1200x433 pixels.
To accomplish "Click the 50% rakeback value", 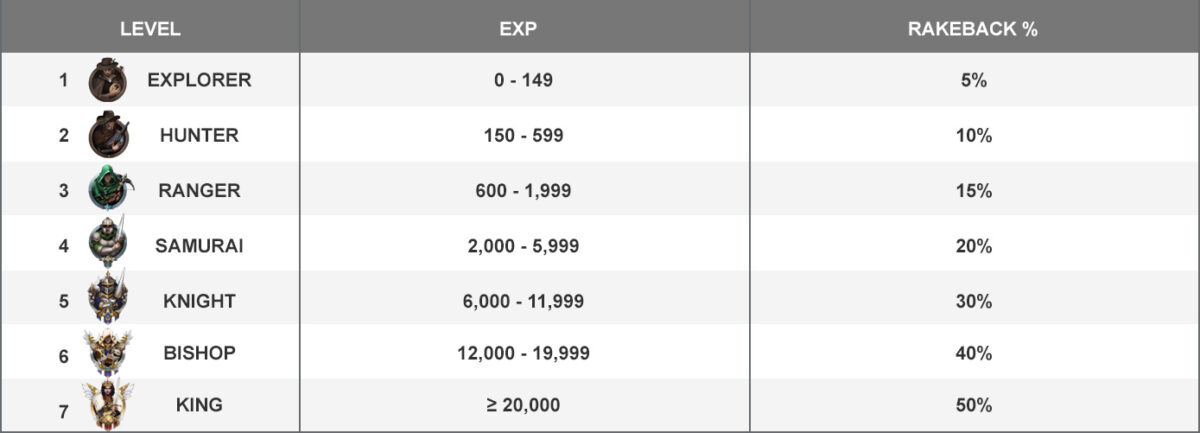I will (973, 405).
